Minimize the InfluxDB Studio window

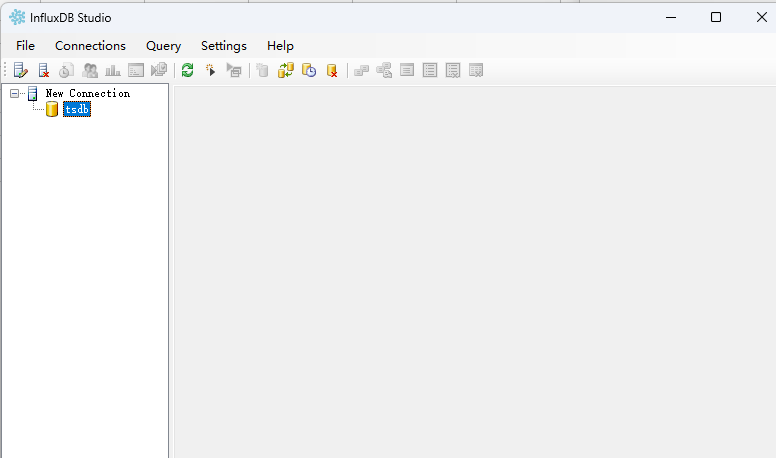(x=671, y=17)
